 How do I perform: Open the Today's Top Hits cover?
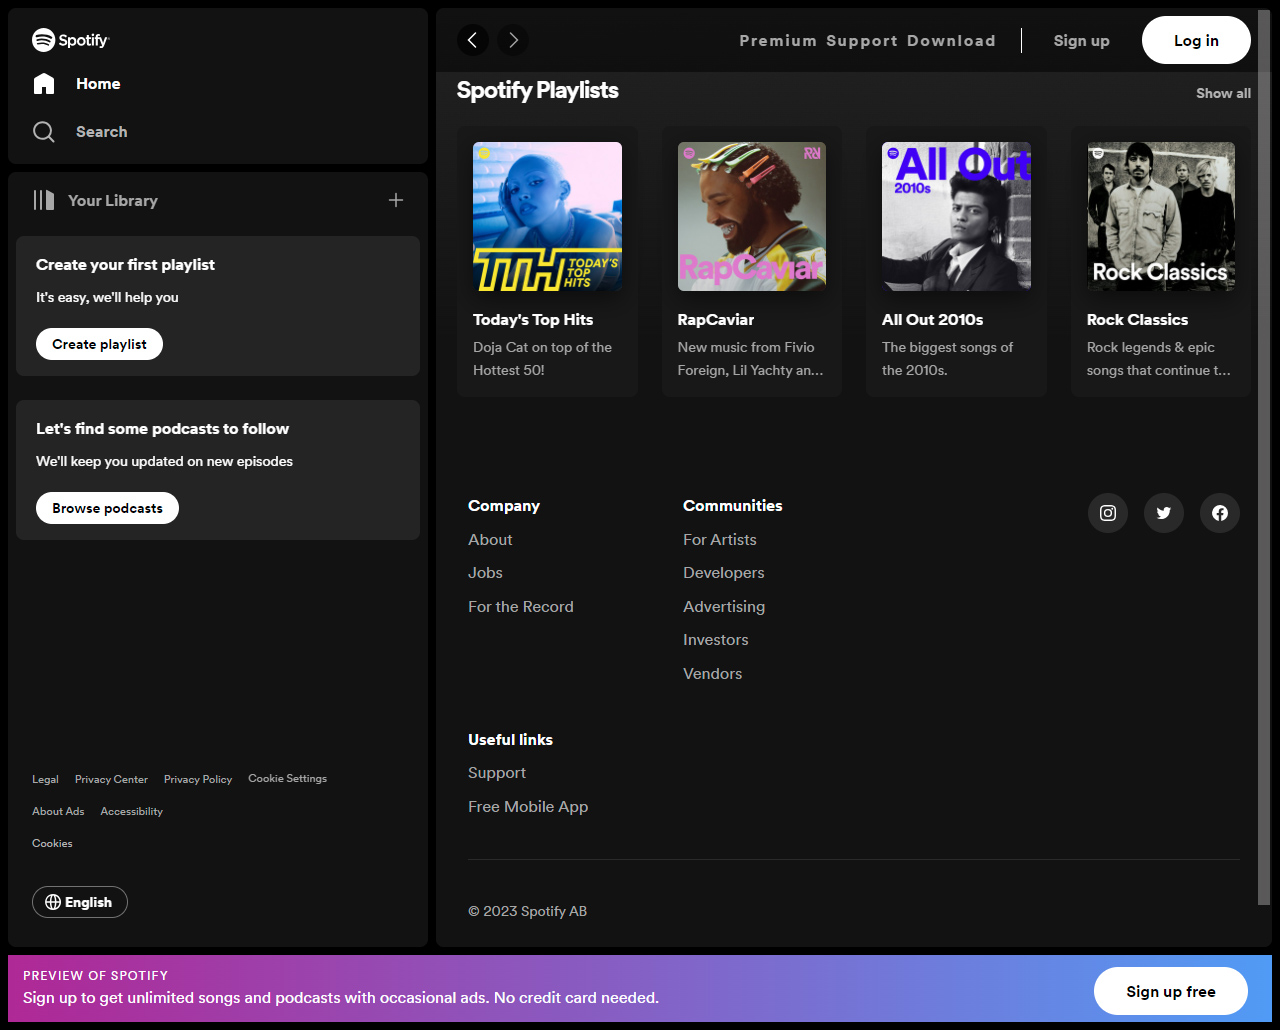click(x=547, y=216)
